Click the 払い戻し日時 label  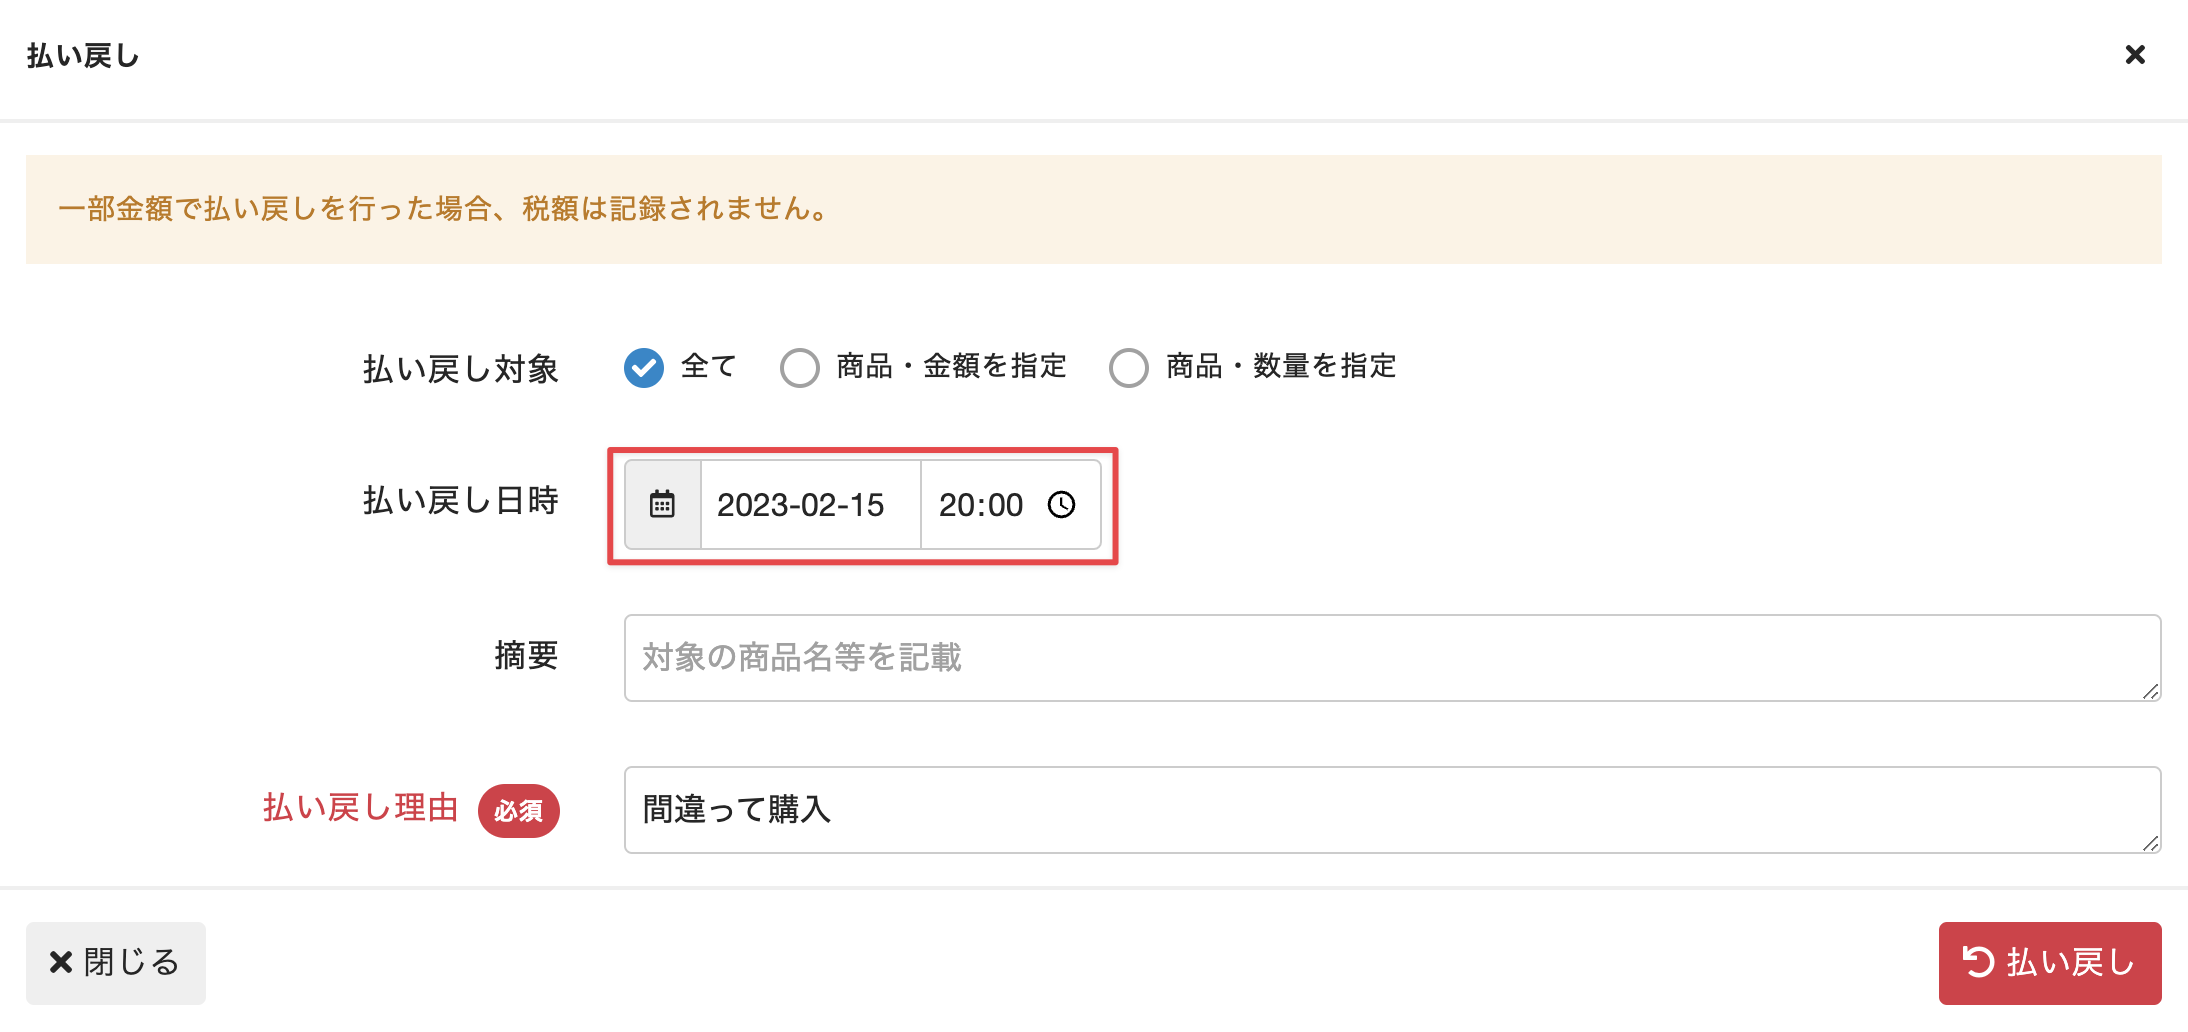click(460, 500)
